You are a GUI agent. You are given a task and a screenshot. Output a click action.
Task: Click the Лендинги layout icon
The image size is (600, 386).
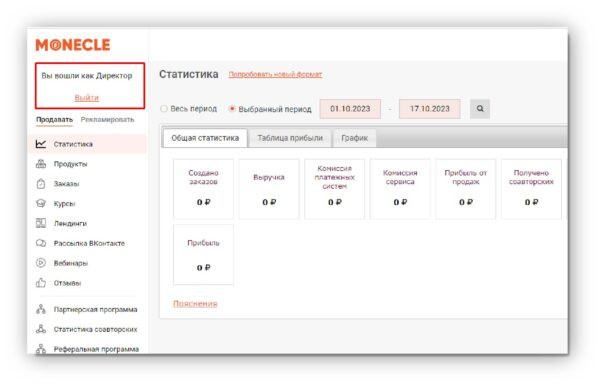click(x=41, y=223)
